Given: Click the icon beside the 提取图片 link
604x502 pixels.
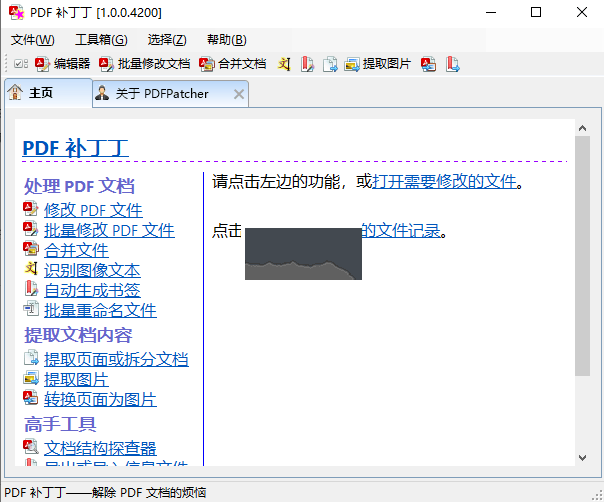Looking at the screenshot, I should point(31,378).
